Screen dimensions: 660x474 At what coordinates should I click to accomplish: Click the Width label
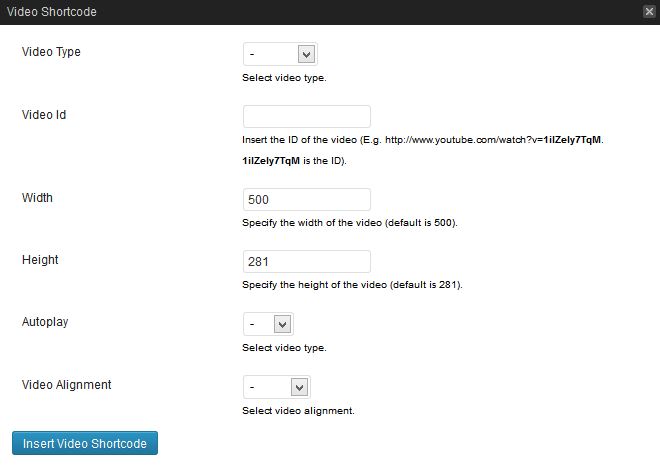[37, 198]
